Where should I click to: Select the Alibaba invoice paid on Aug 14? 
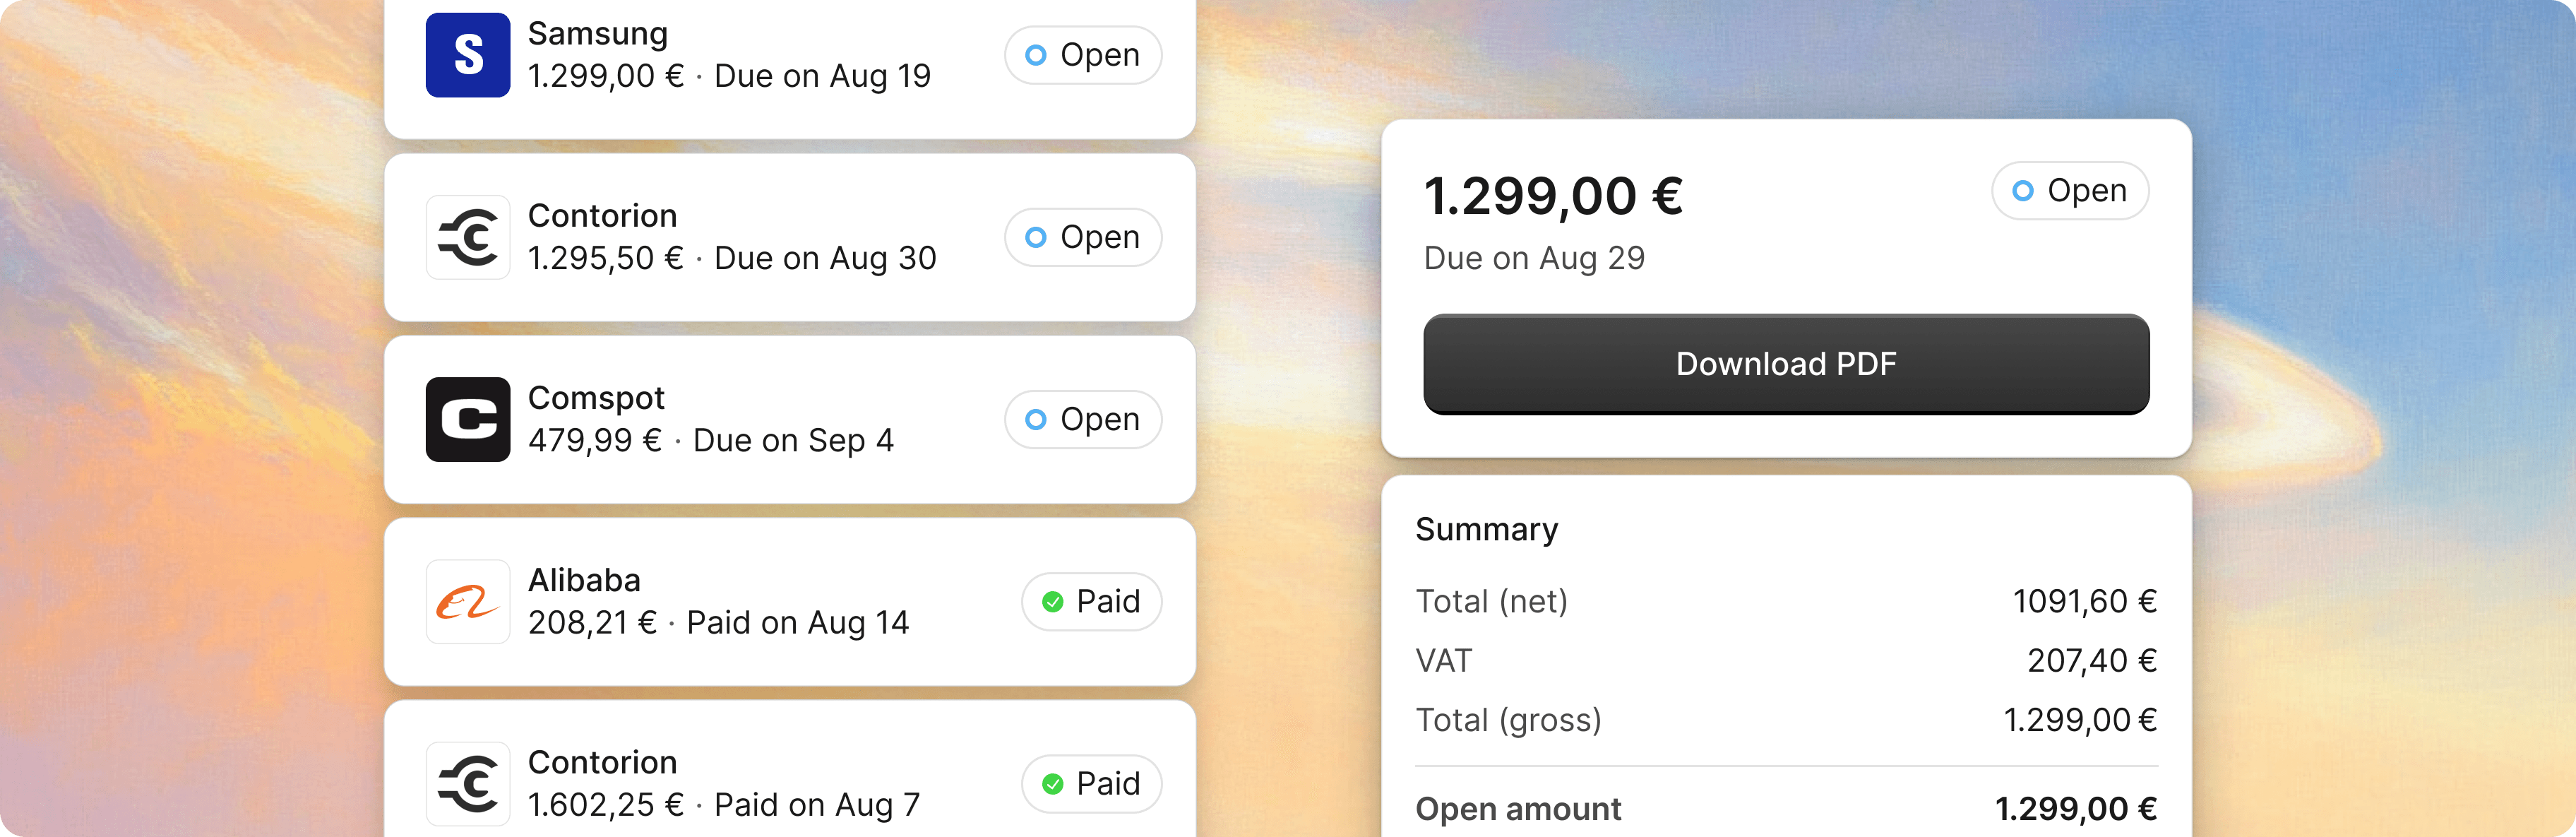tap(790, 602)
